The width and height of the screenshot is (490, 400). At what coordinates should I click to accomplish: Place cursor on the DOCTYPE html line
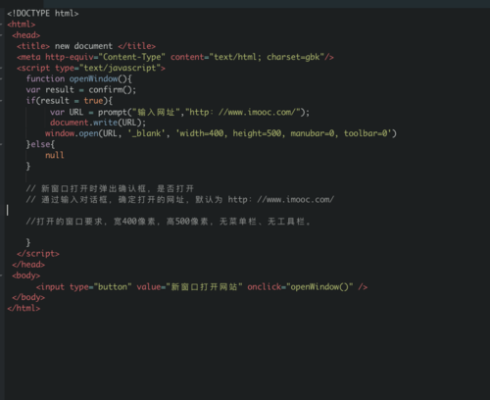tap(43, 13)
